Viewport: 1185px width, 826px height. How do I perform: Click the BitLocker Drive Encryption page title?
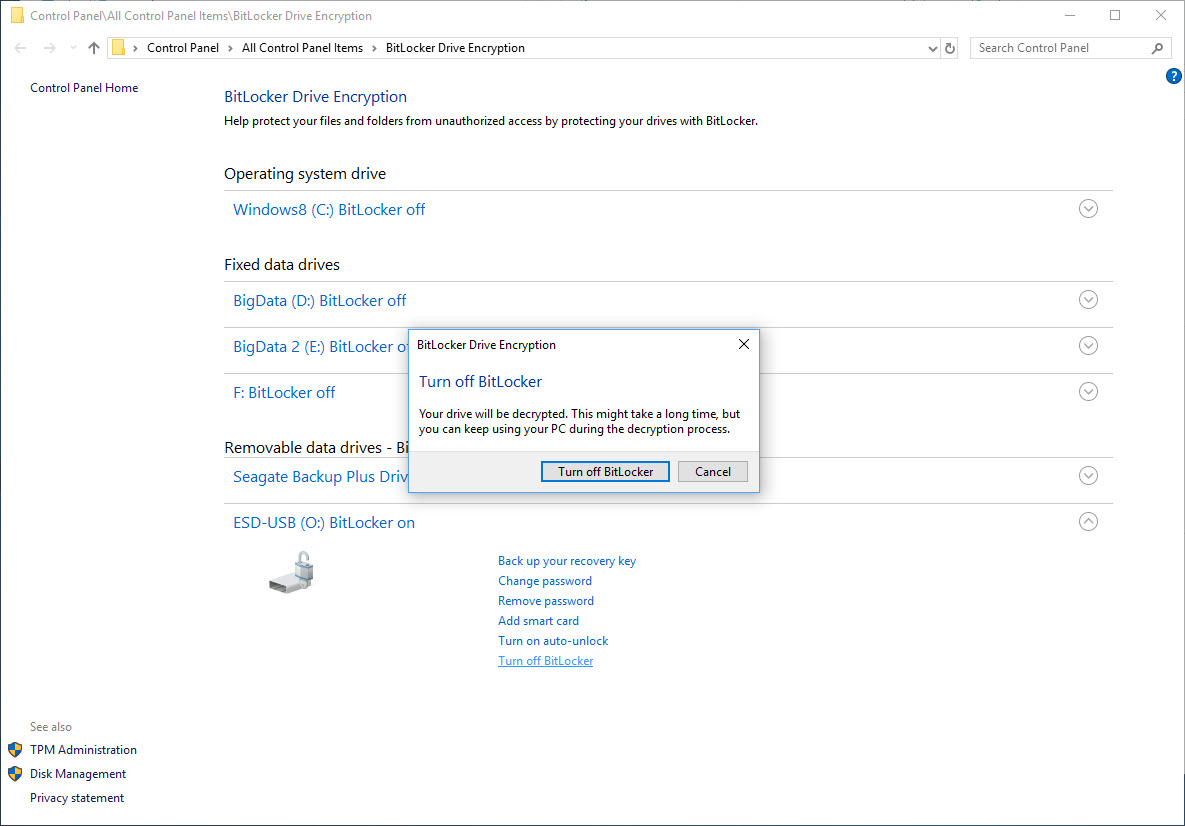(315, 97)
